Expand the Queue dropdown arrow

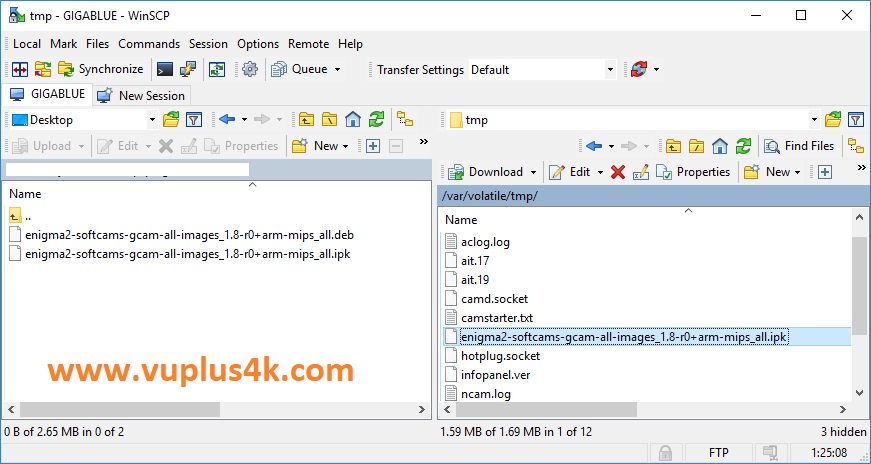[x=337, y=69]
